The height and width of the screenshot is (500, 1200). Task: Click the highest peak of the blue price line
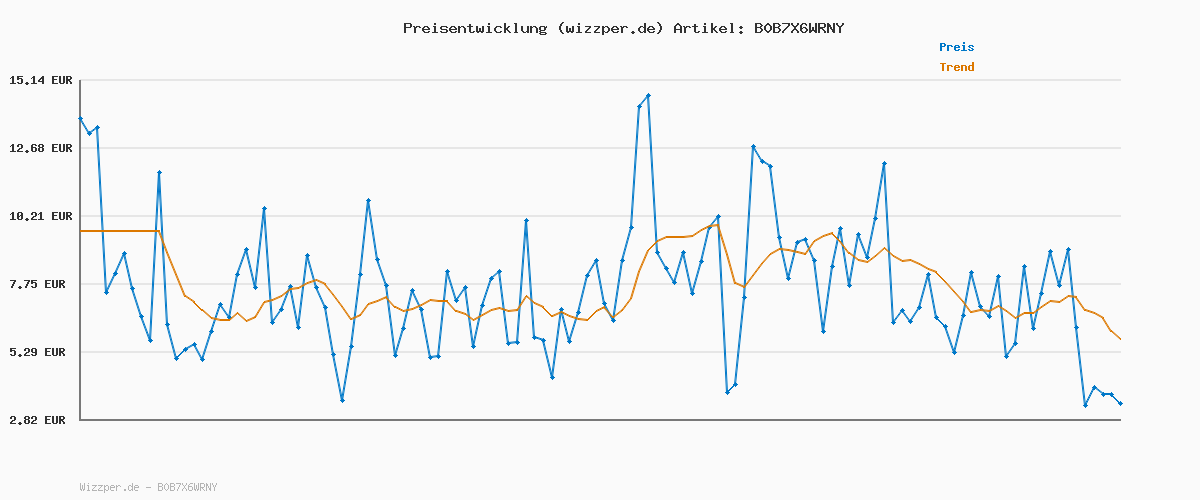pyautogui.click(x=648, y=96)
